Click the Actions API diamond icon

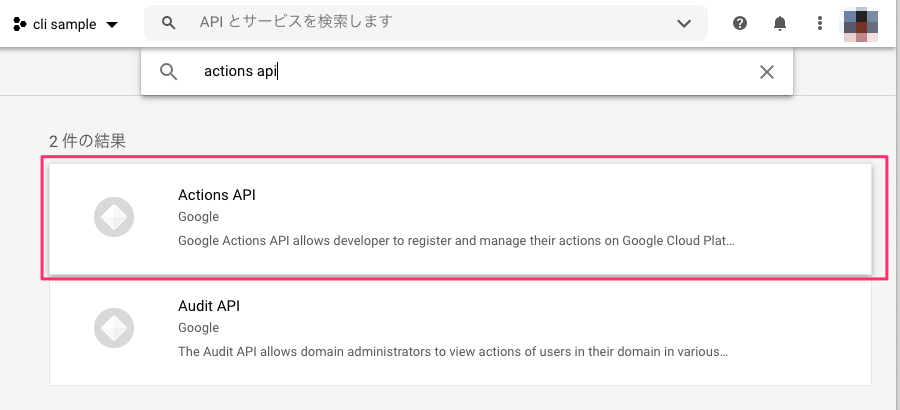point(114,217)
